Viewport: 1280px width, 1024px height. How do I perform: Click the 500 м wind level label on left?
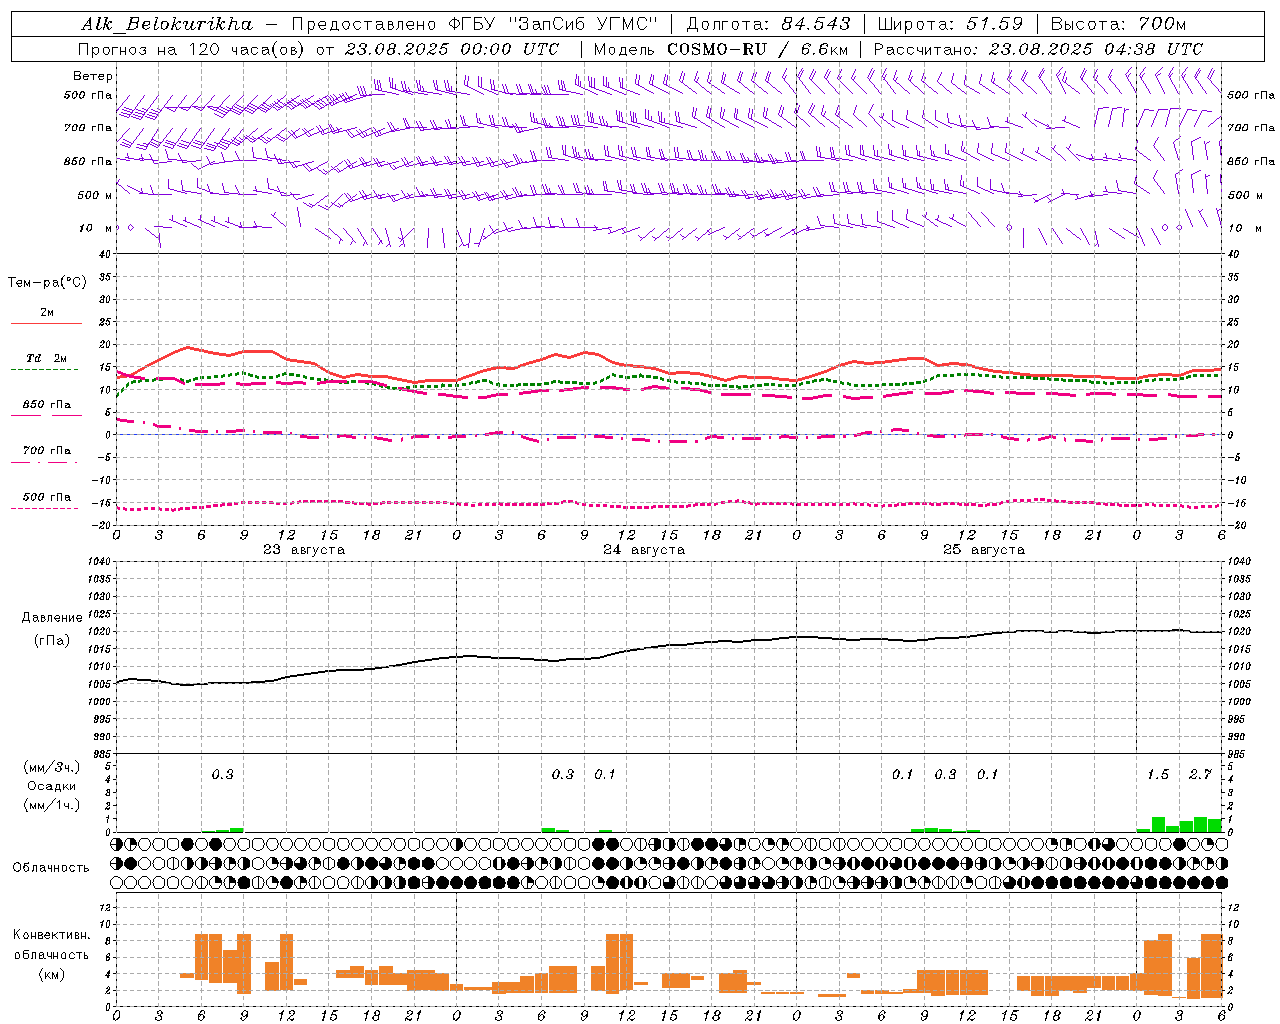(95, 195)
